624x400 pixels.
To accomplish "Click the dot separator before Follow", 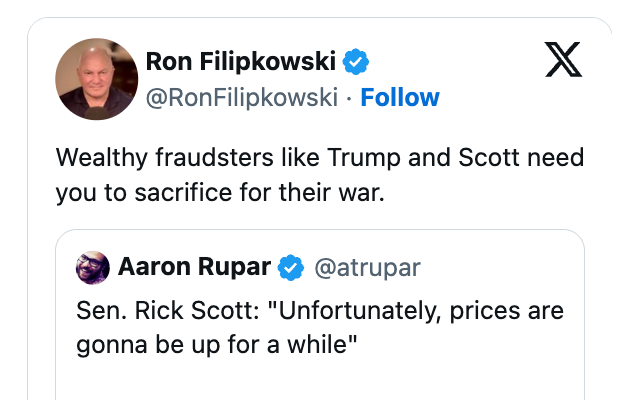I will point(349,98).
